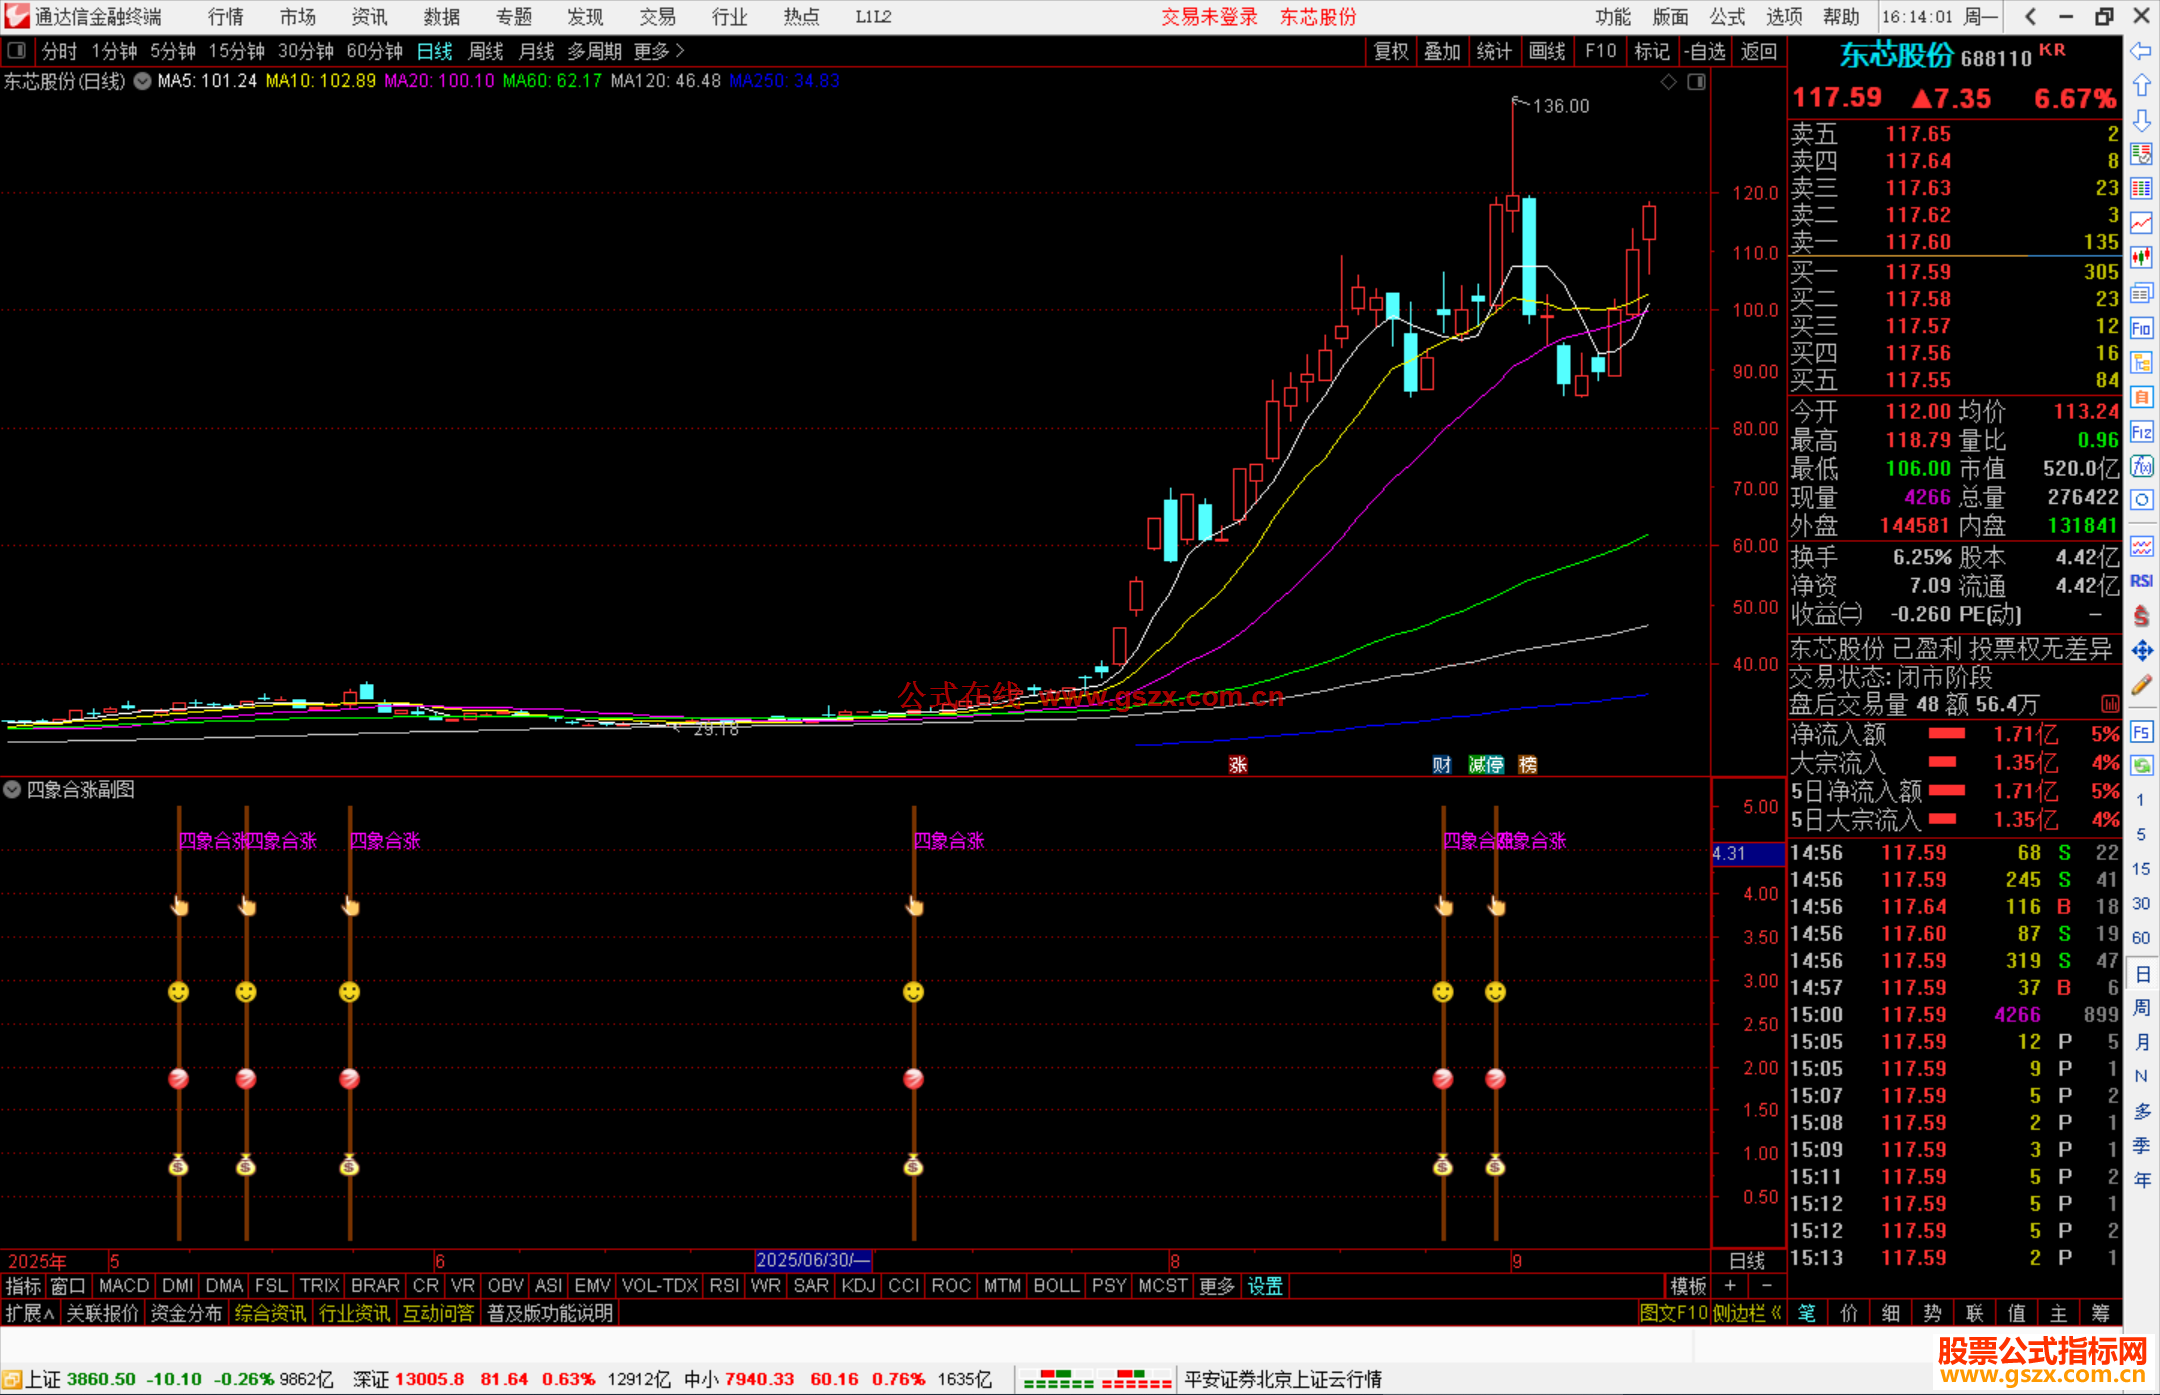
Task: Click the 叠加 button
Action: 1443,51
